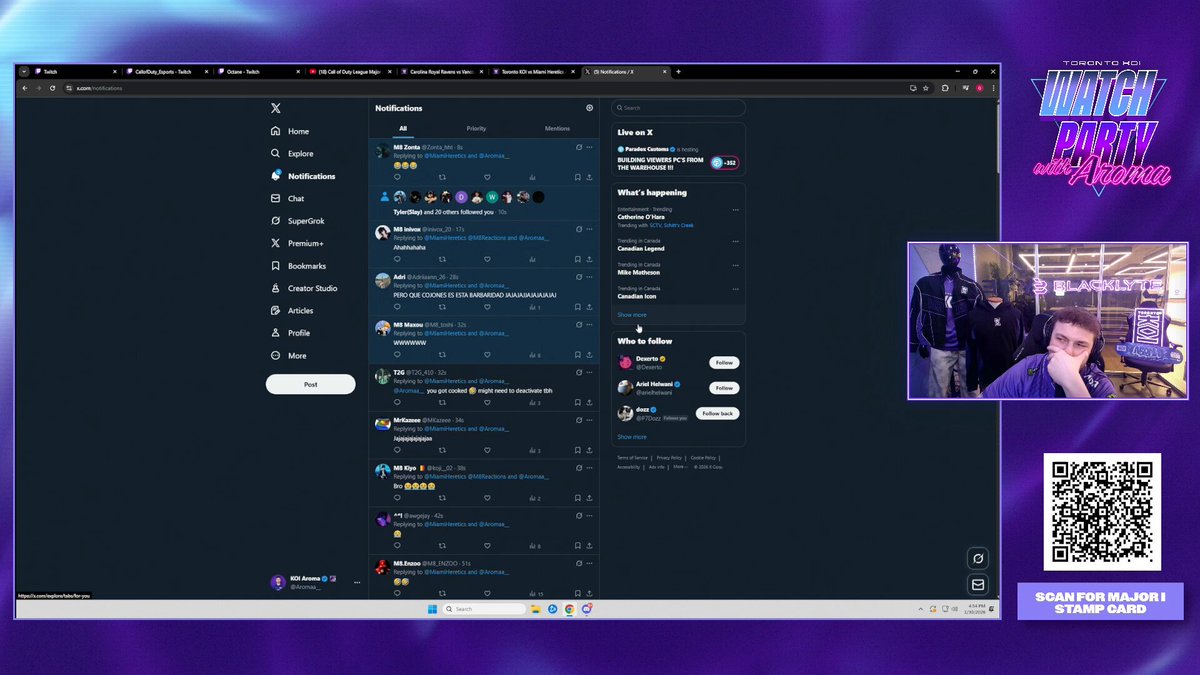The height and width of the screenshot is (675, 1200).
Task: Open the floating messages envelope button
Action: coord(979,585)
